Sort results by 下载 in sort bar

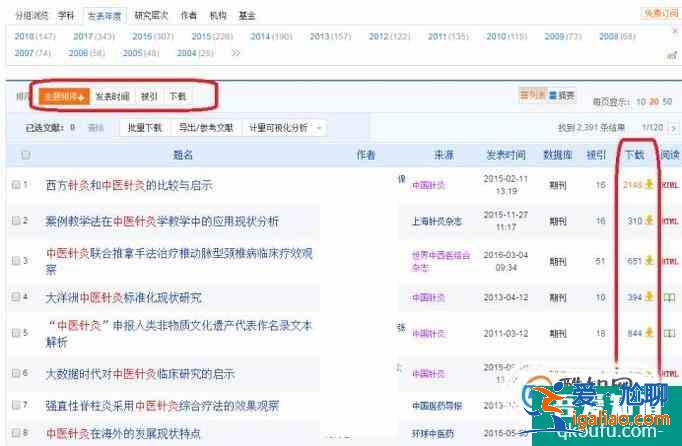click(177, 96)
